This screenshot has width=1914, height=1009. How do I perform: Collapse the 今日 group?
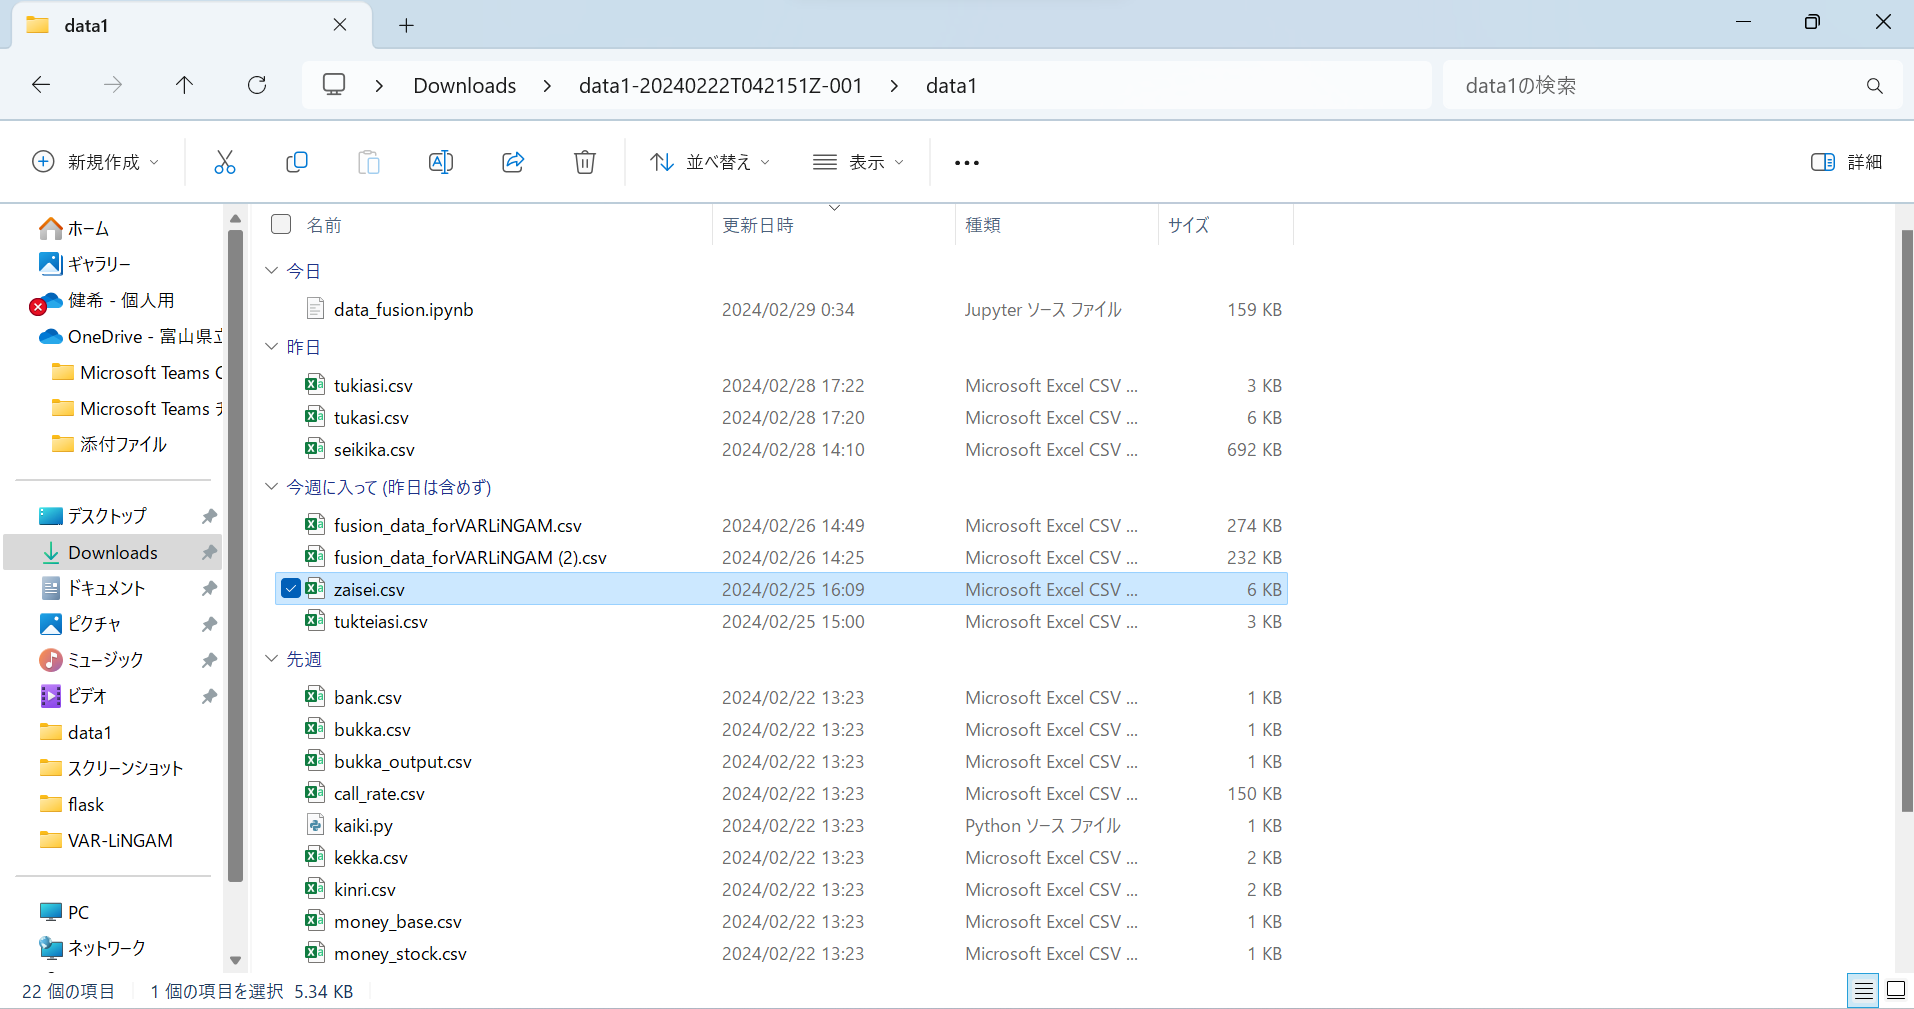(x=271, y=271)
